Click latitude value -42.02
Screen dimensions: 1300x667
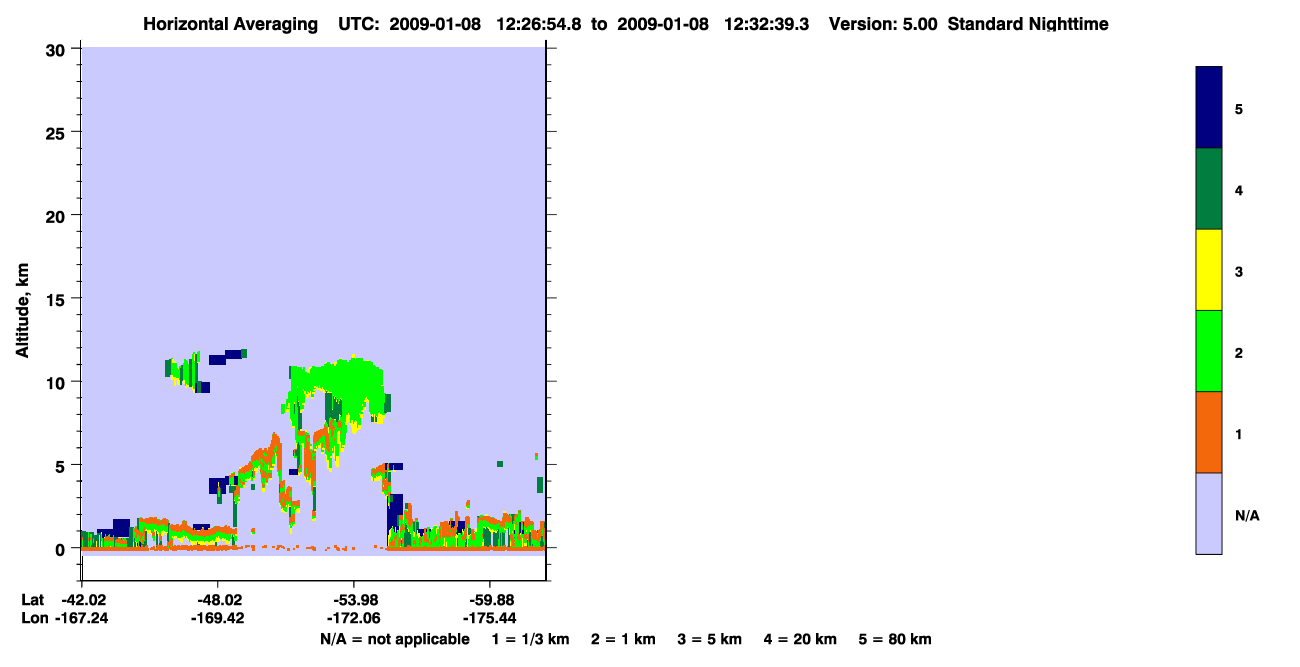[82, 600]
